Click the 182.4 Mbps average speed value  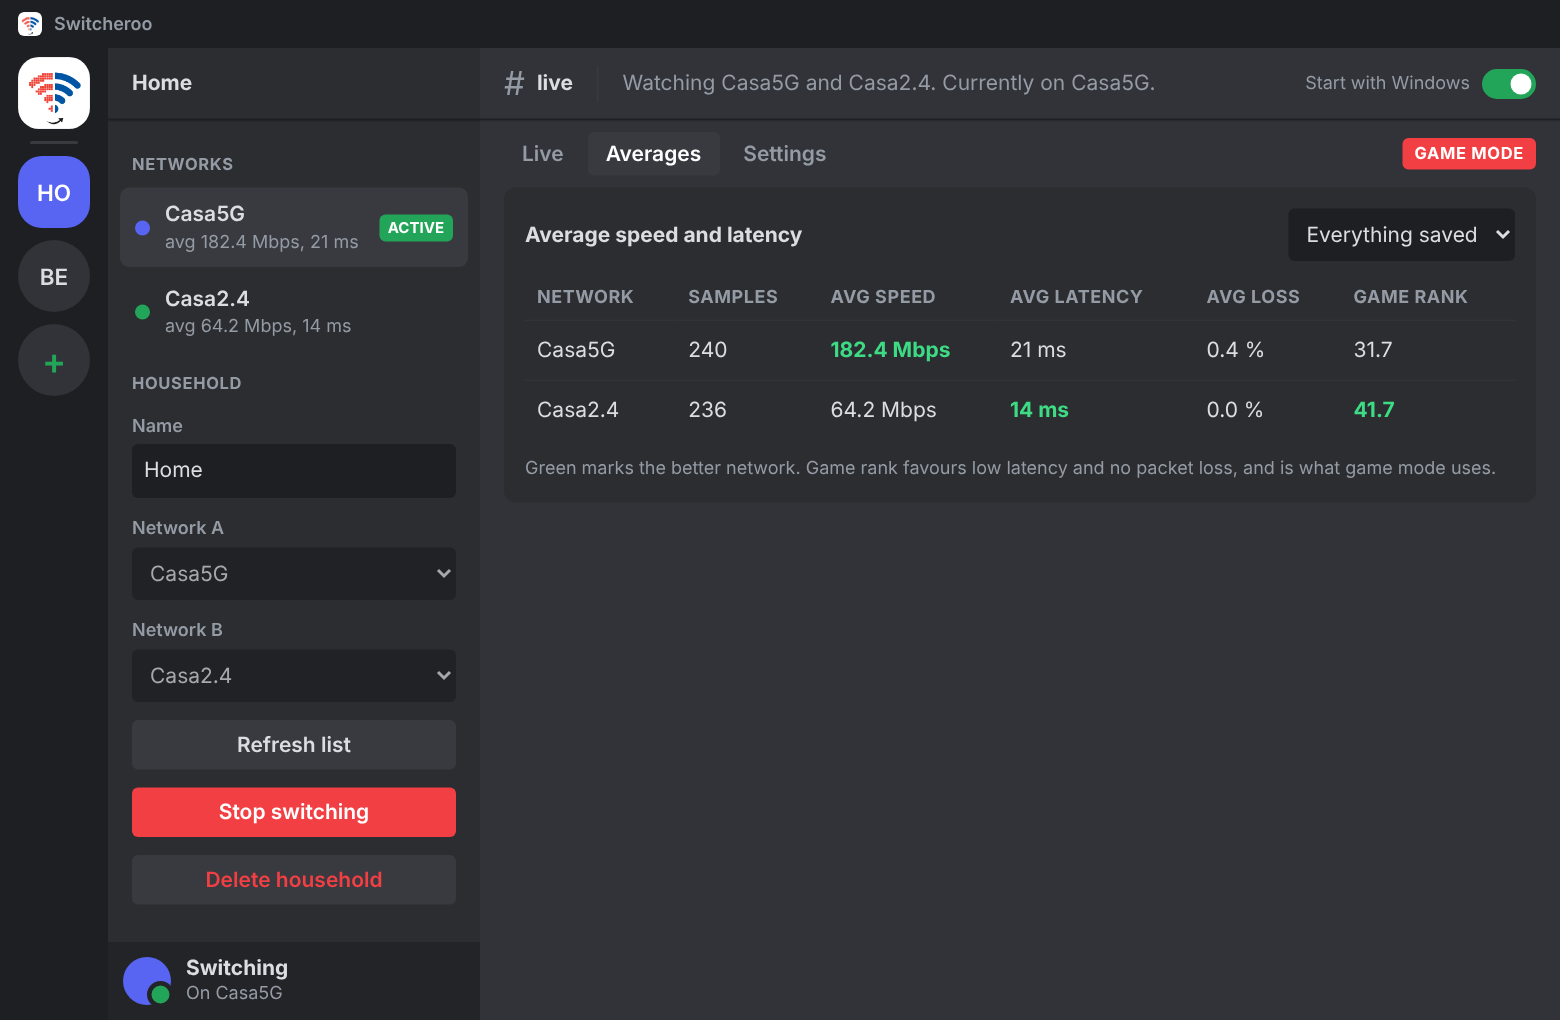coord(890,350)
